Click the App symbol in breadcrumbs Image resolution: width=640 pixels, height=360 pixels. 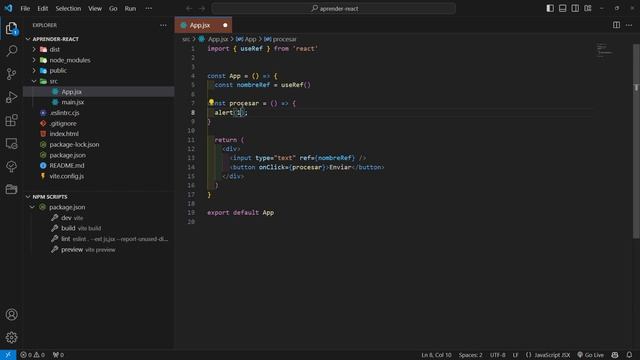click(x=247, y=39)
